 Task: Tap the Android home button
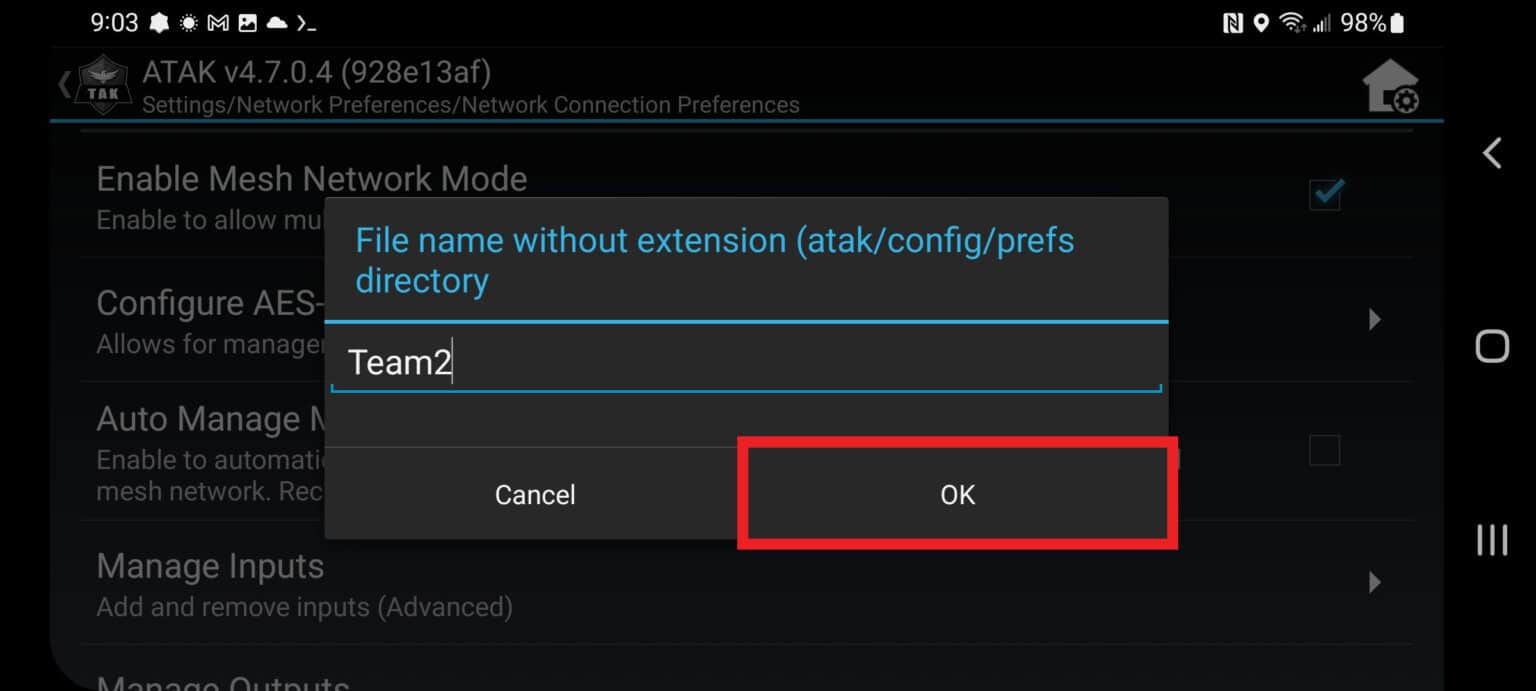click(1492, 346)
